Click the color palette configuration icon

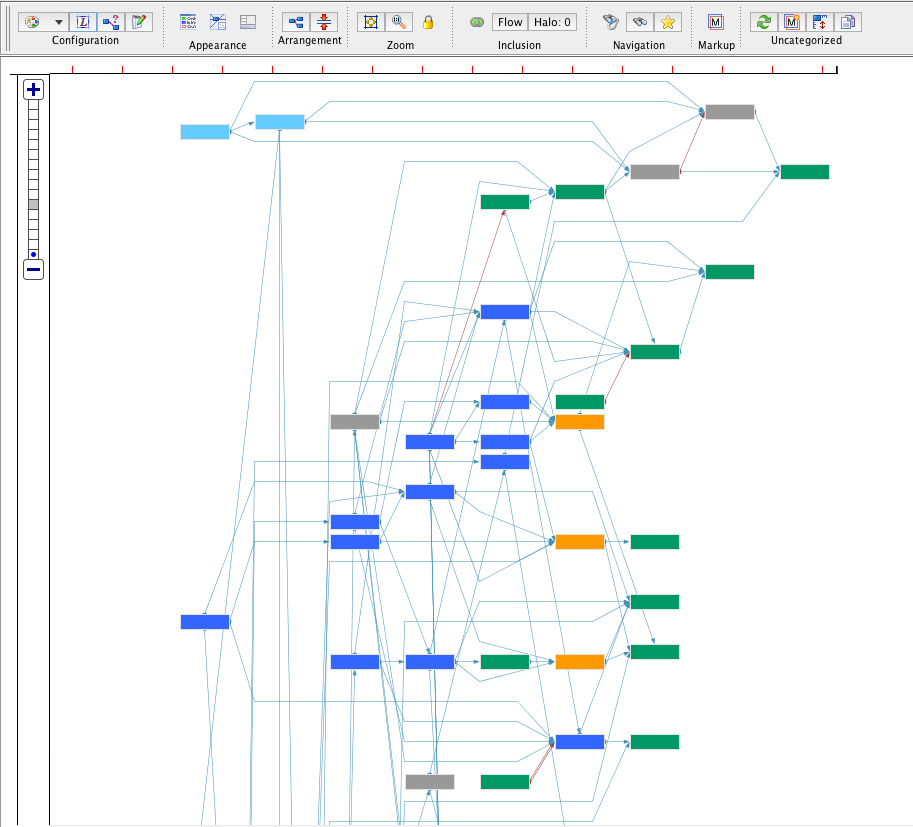pyautogui.click(x=32, y=22)
